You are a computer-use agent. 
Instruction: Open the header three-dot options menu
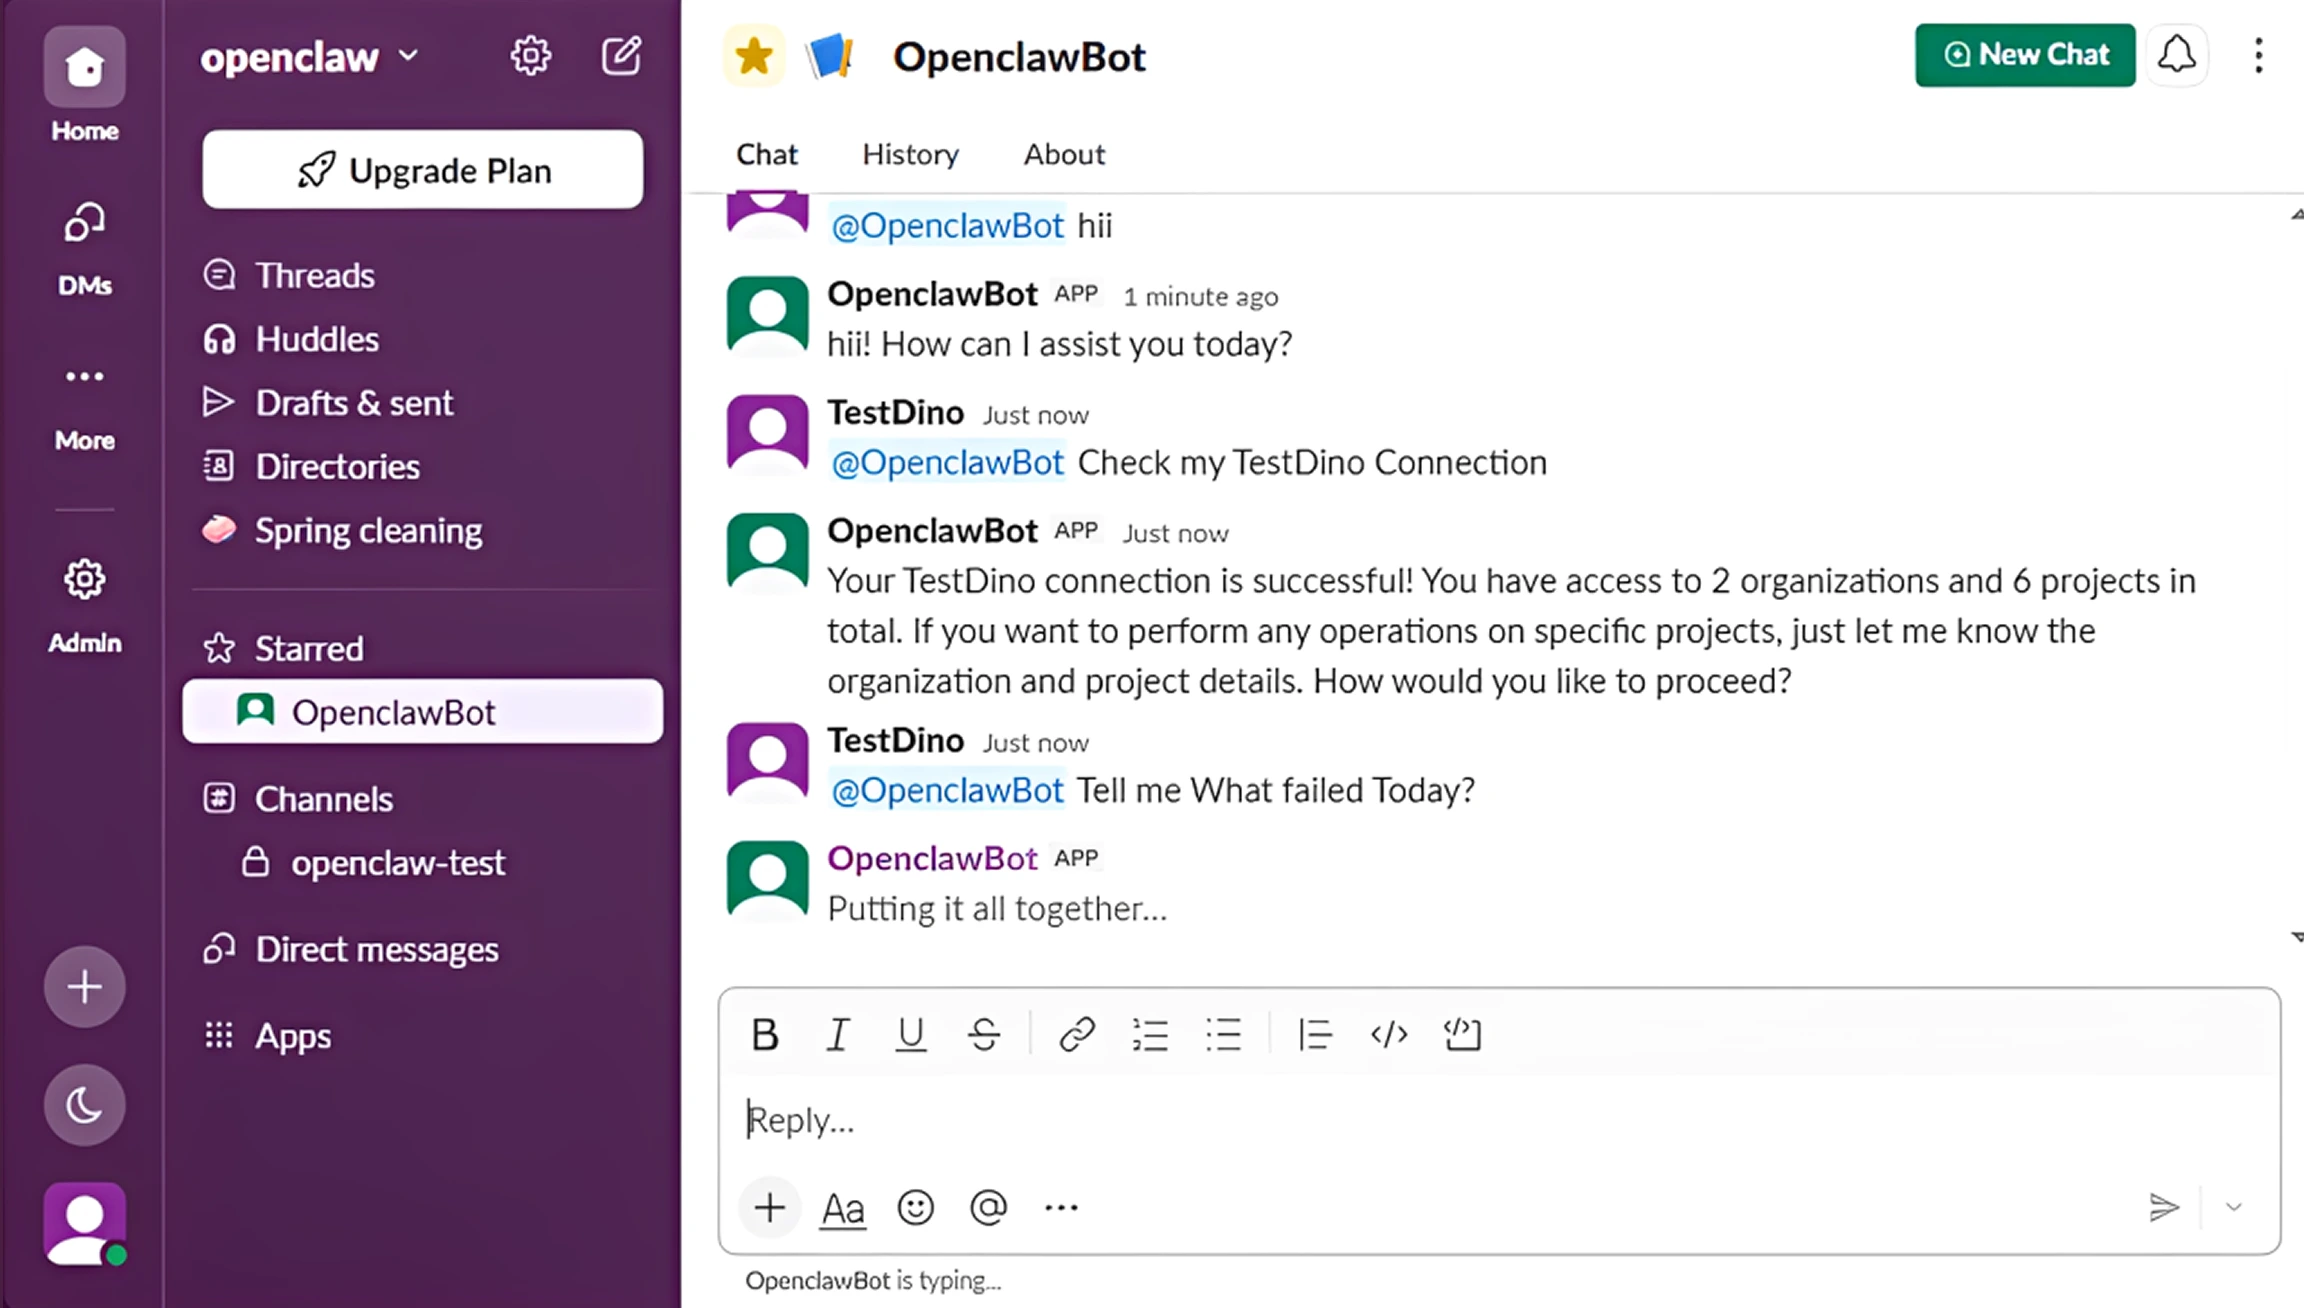pyautogui.click(x=2258, y=56)
